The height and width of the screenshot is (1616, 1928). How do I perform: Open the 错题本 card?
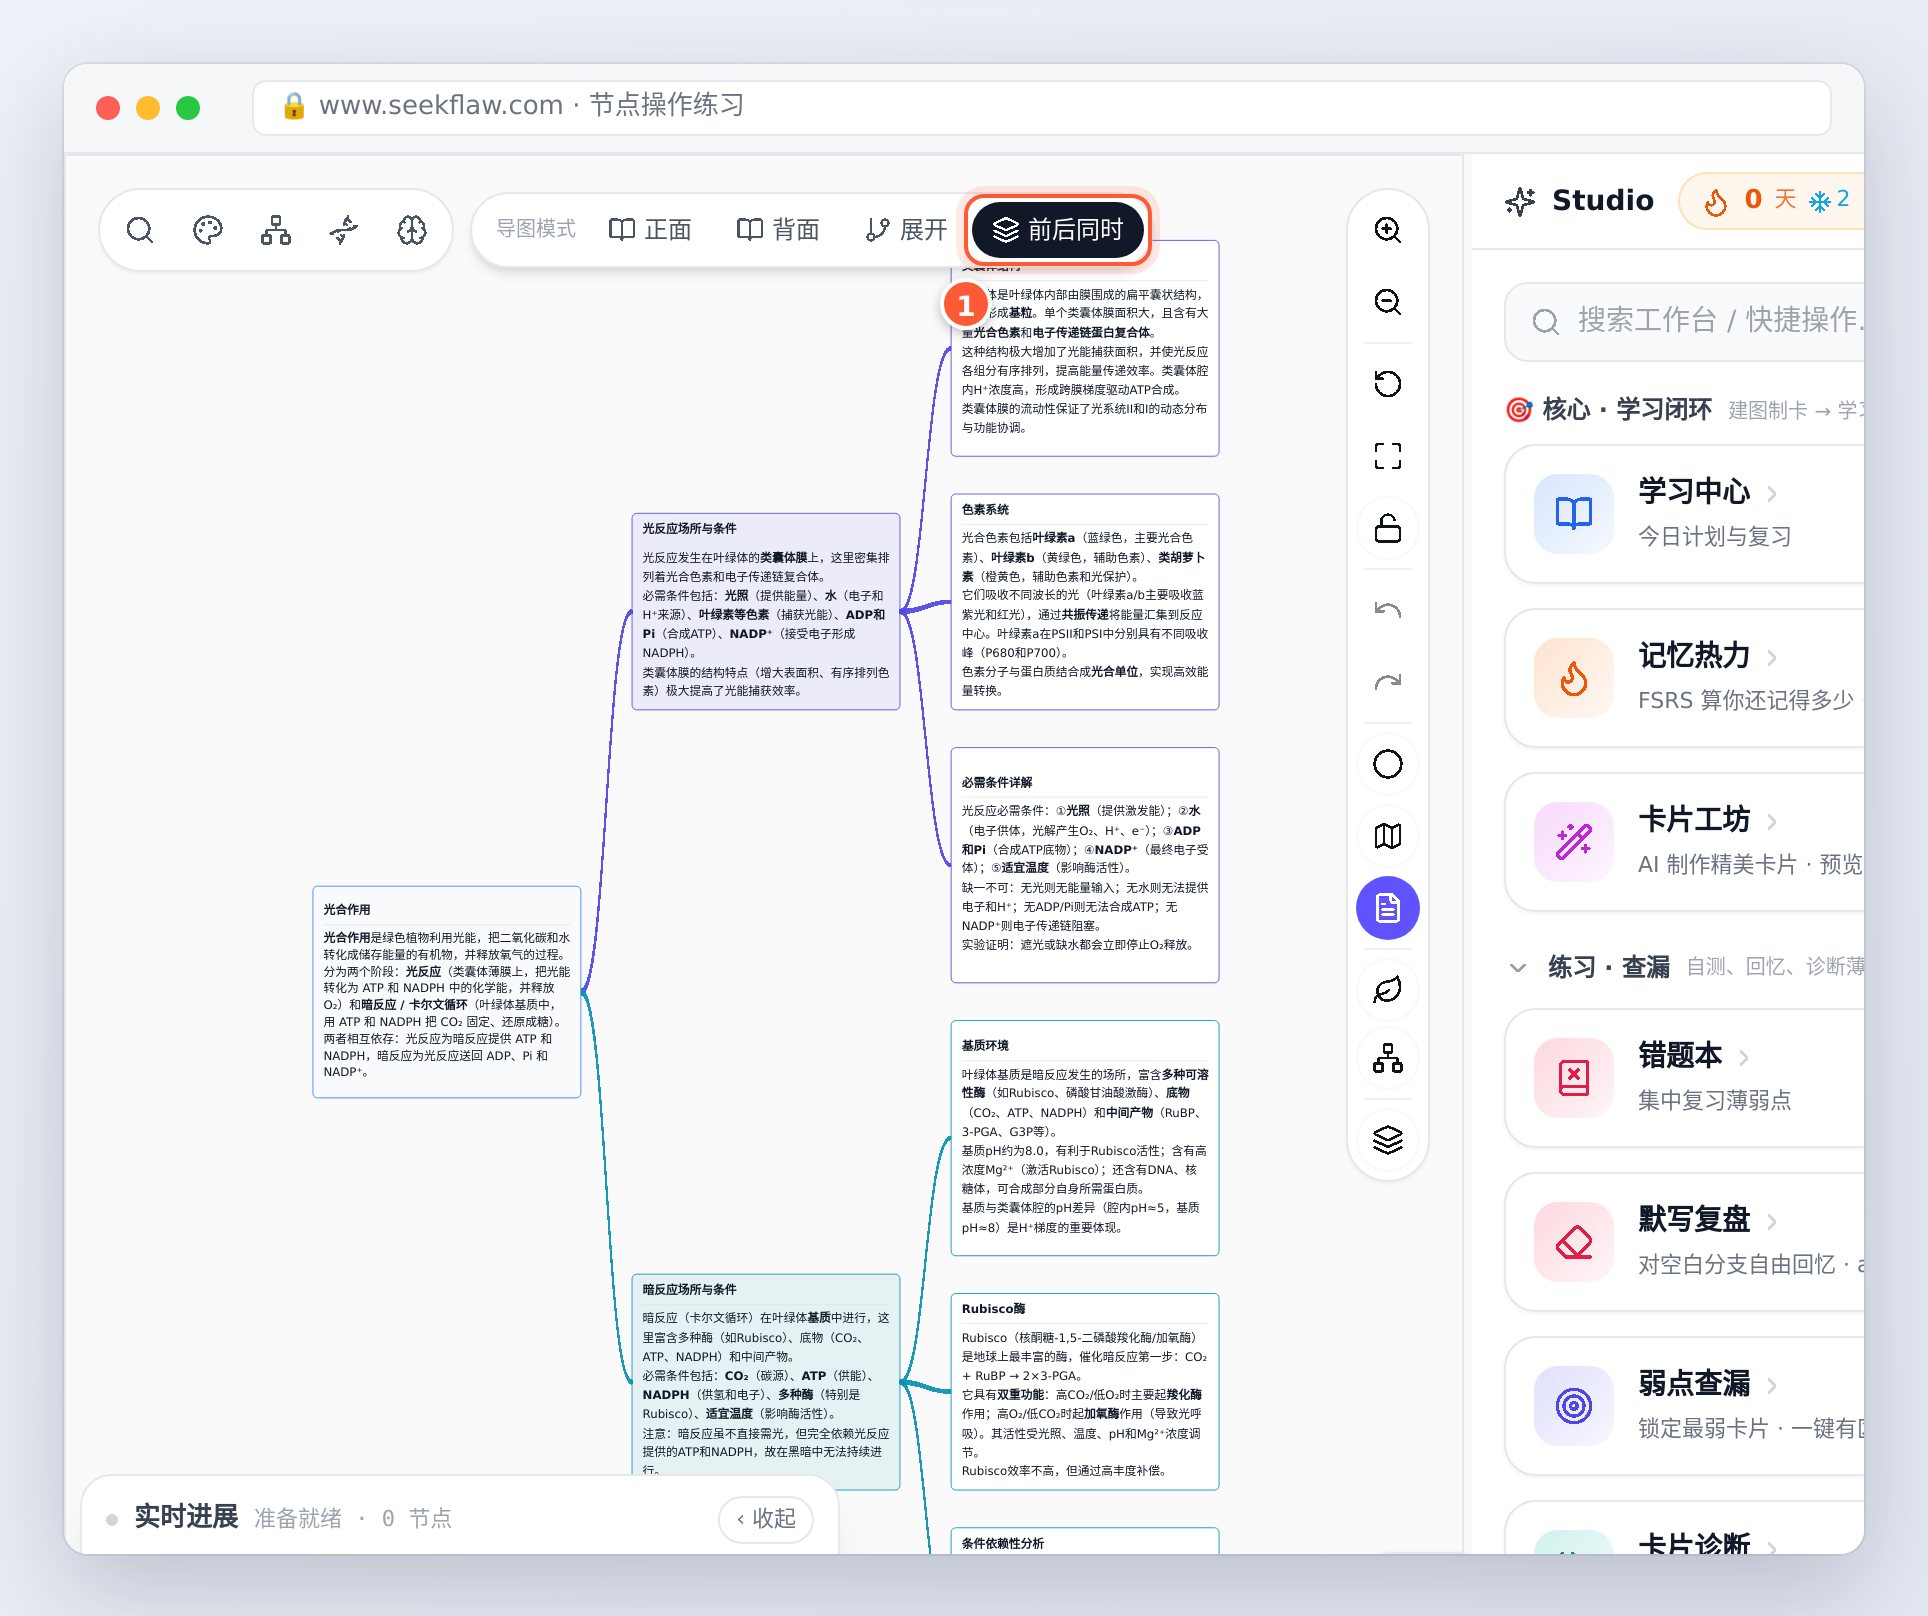click(x=1684, y=1078)
